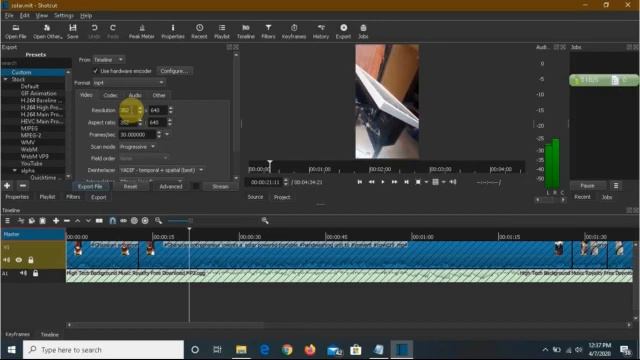Uncheck Use hardware encoder
Screen dimensions: 640x360
click(x=96, y=71)
